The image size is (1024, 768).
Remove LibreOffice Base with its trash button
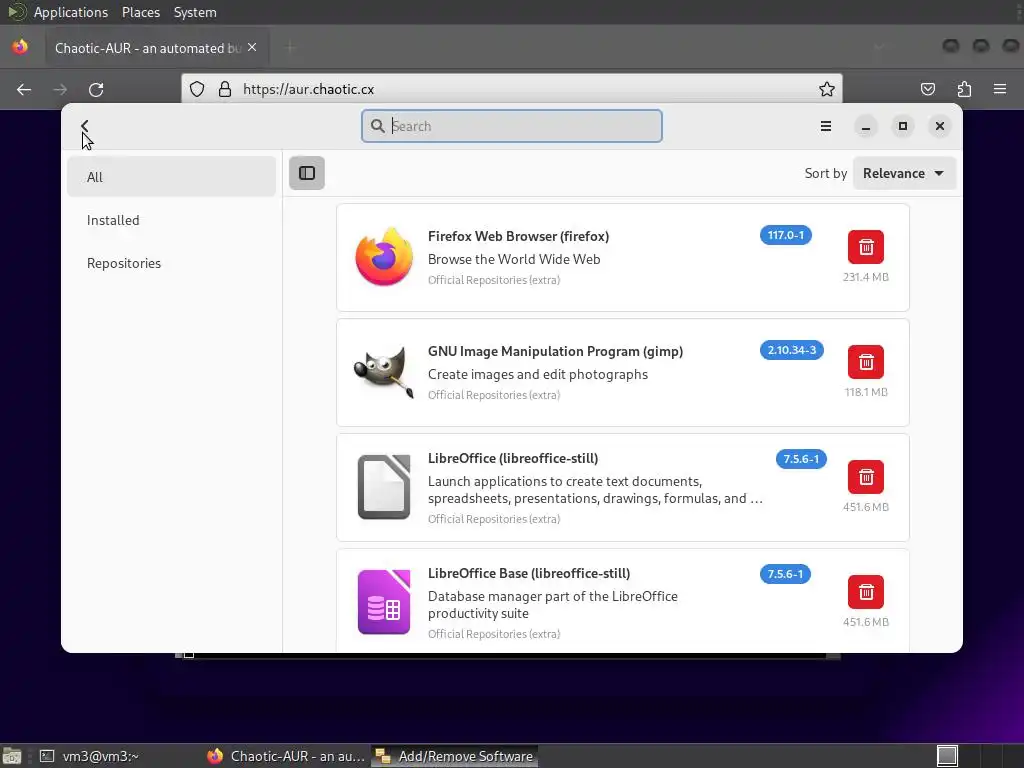[x=866, y=592]
